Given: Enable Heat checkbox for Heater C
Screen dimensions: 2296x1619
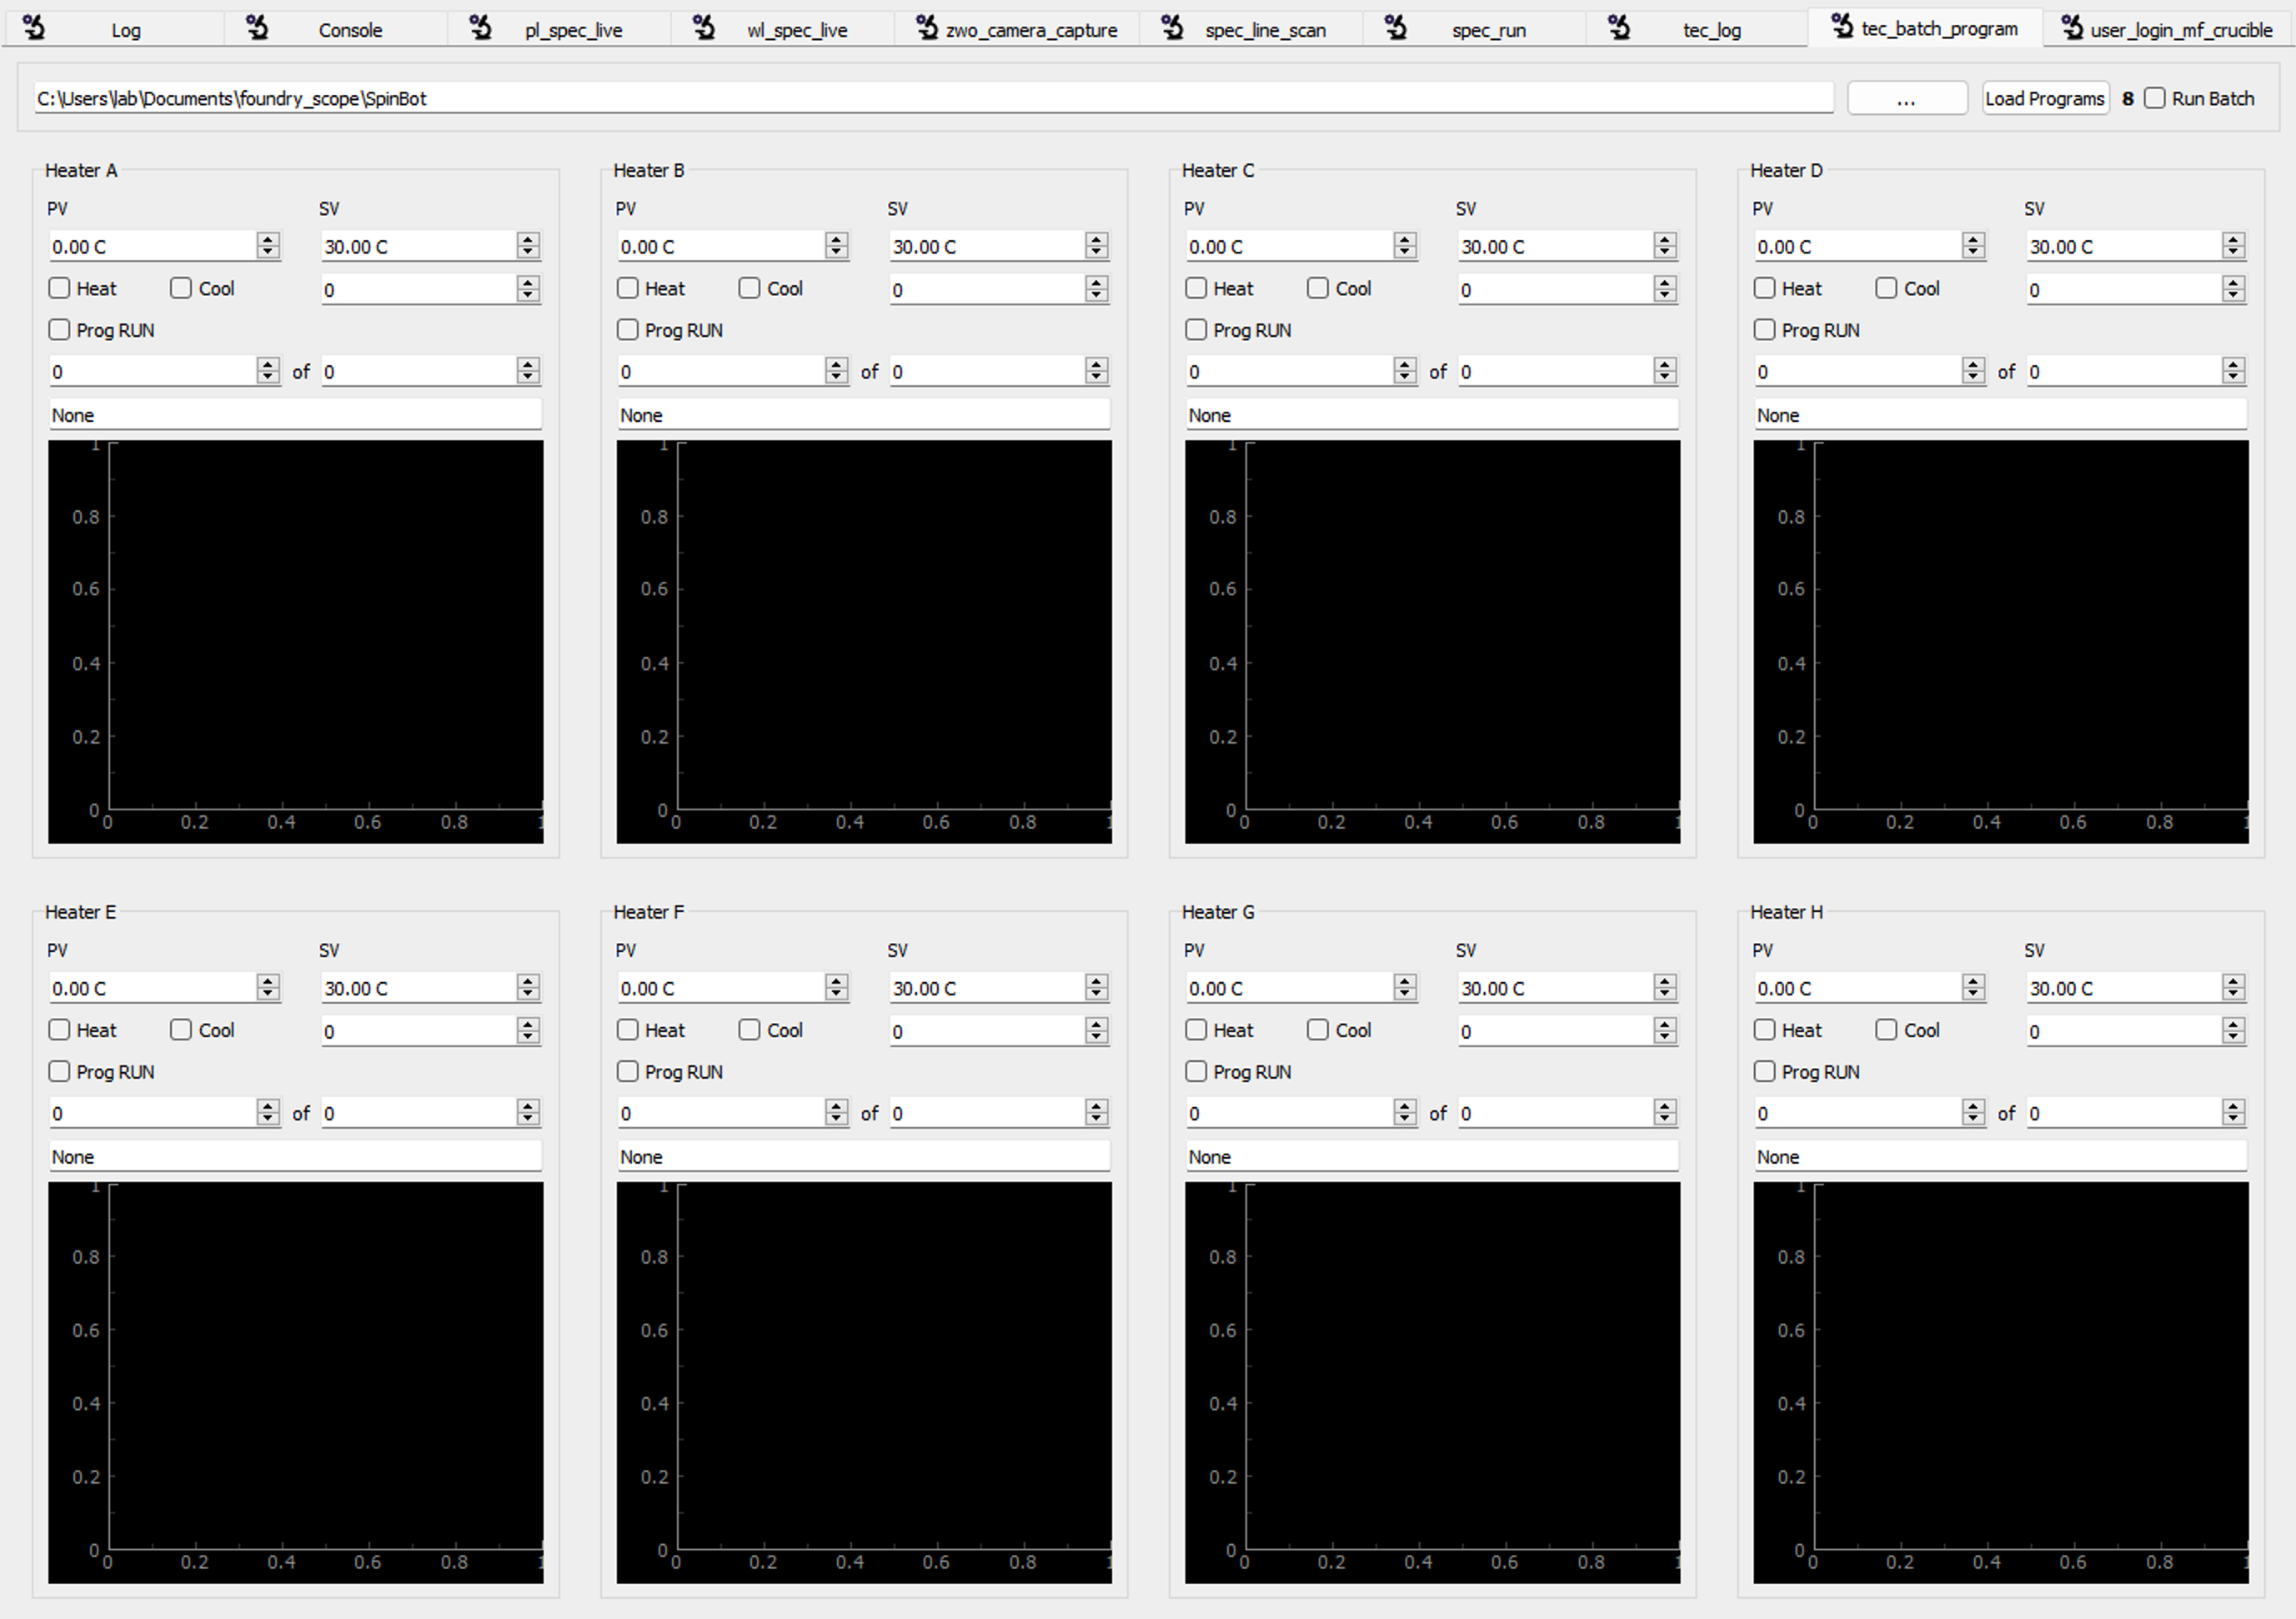Looking at the screenshot, I should tap(1196, 288).
